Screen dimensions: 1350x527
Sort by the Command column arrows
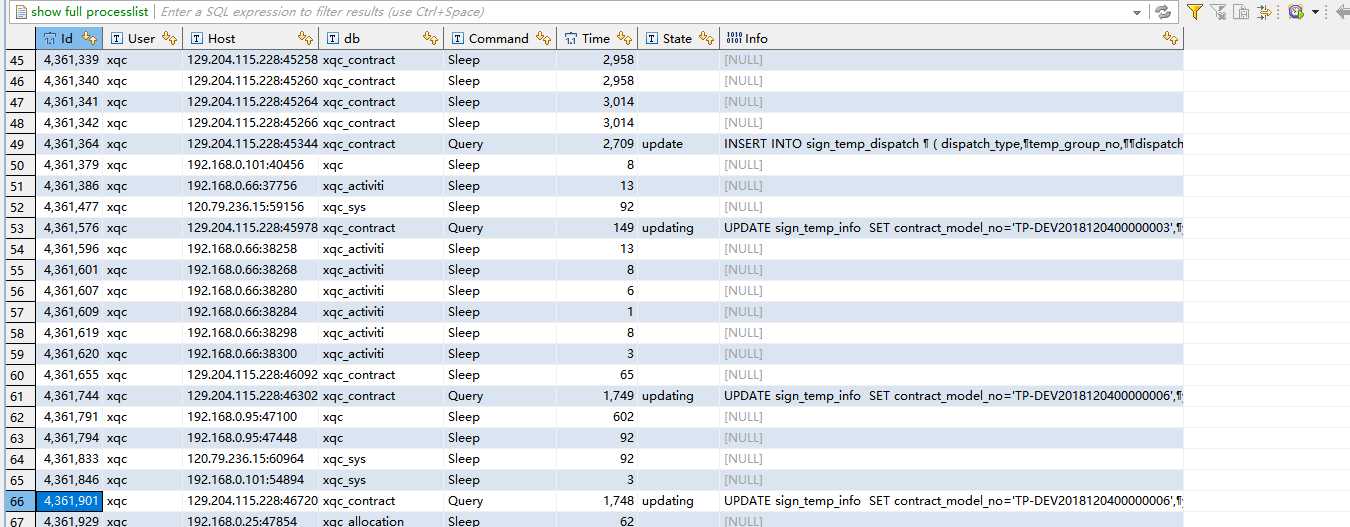pyautogui.click(x=543, y=38)
